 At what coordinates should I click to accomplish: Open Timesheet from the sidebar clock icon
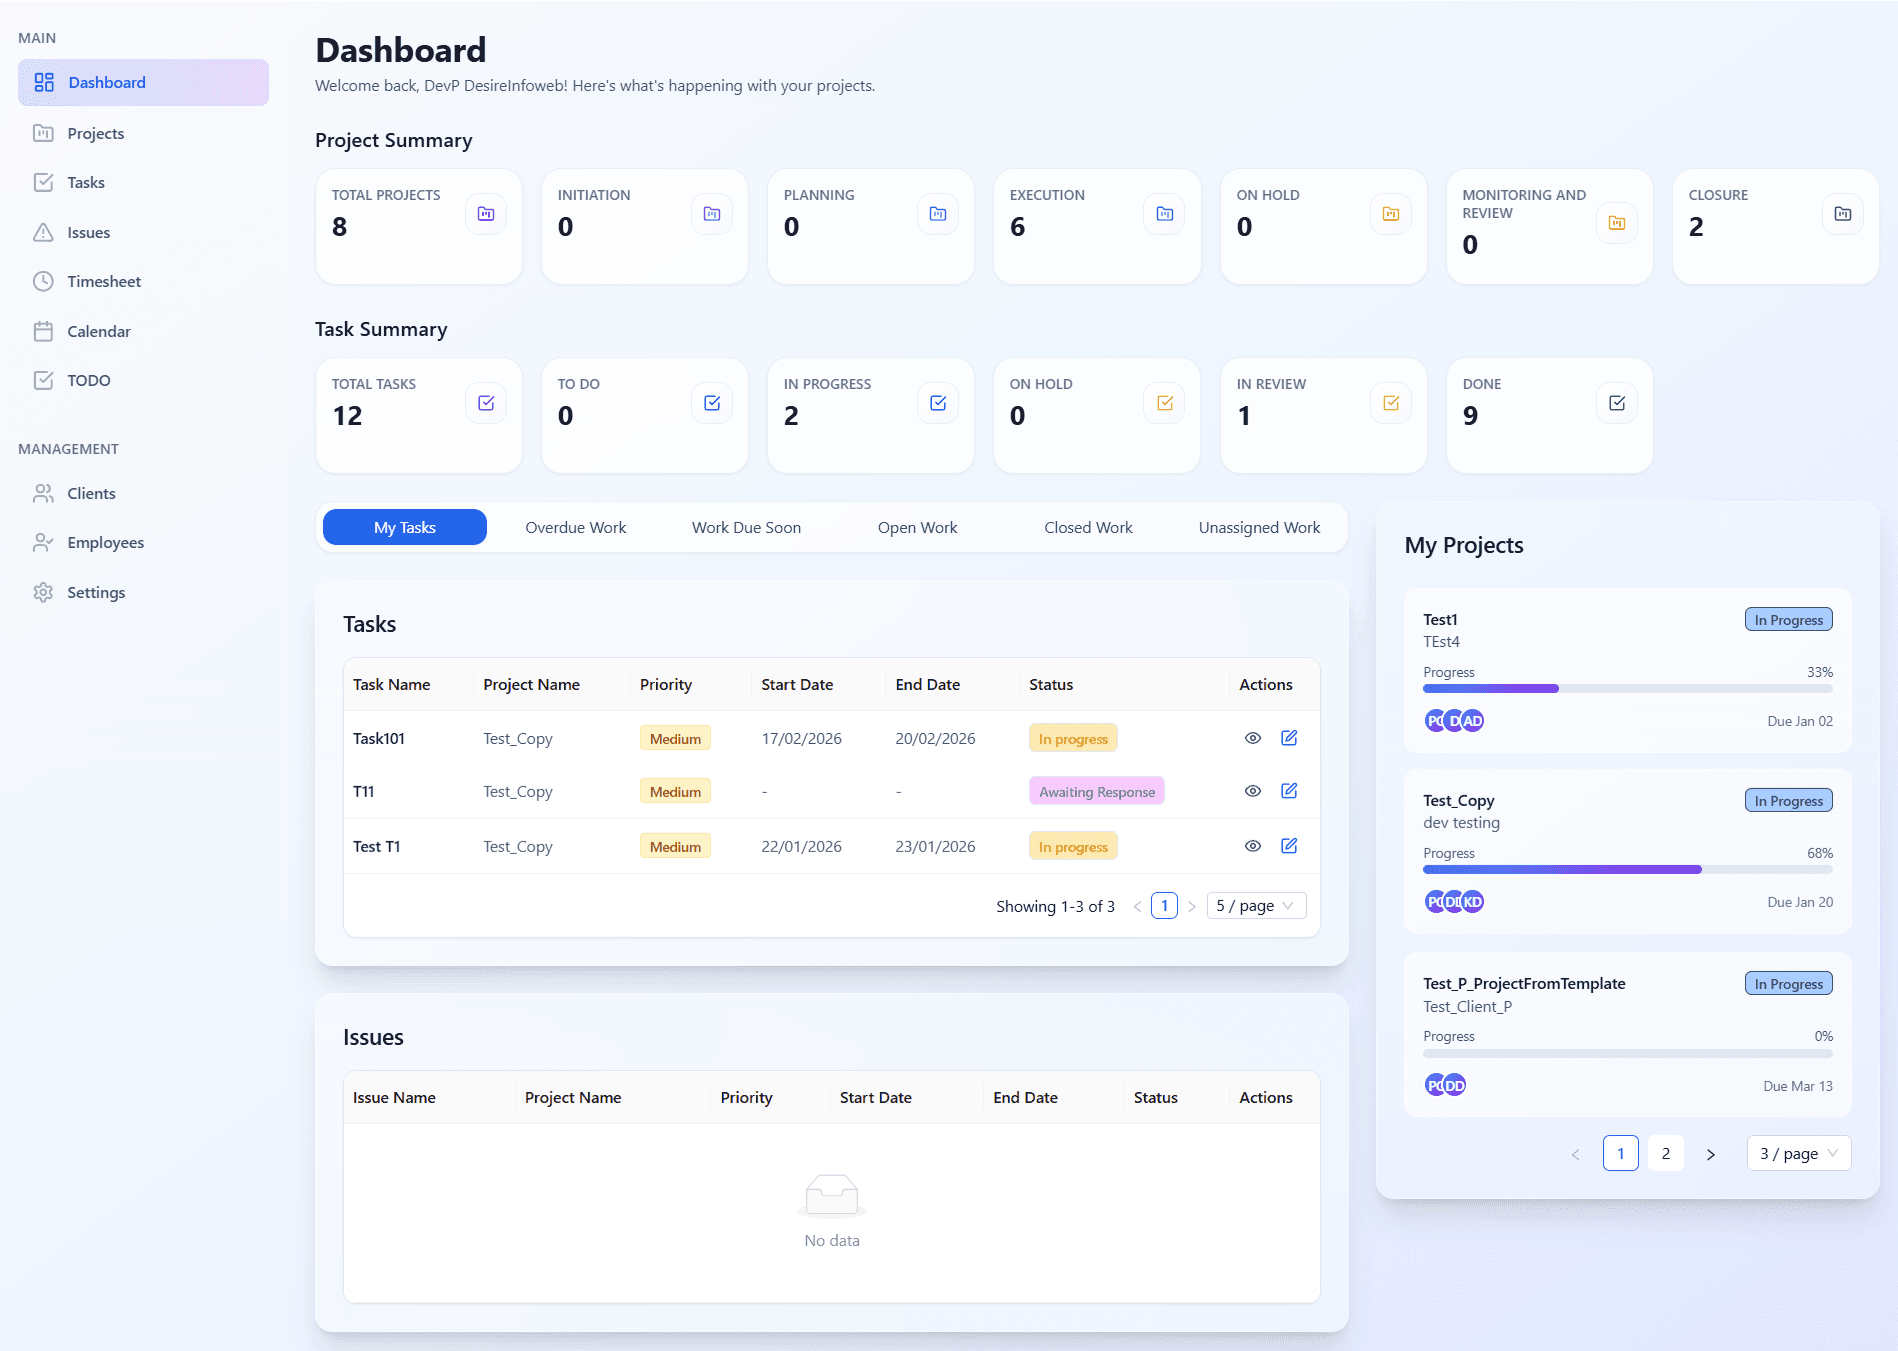[43, 282]
